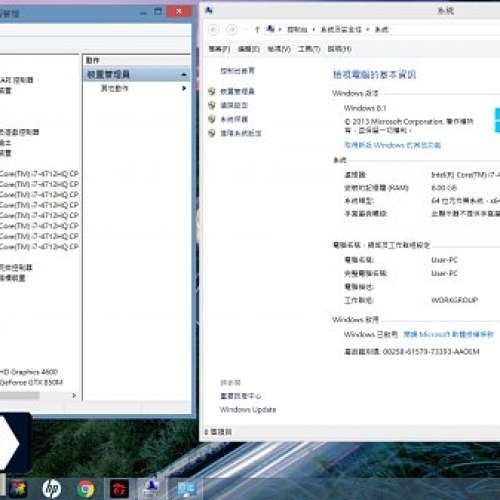
Task: Open the 進階系統設定 sidebar link
Action: [x=241, y=133]
